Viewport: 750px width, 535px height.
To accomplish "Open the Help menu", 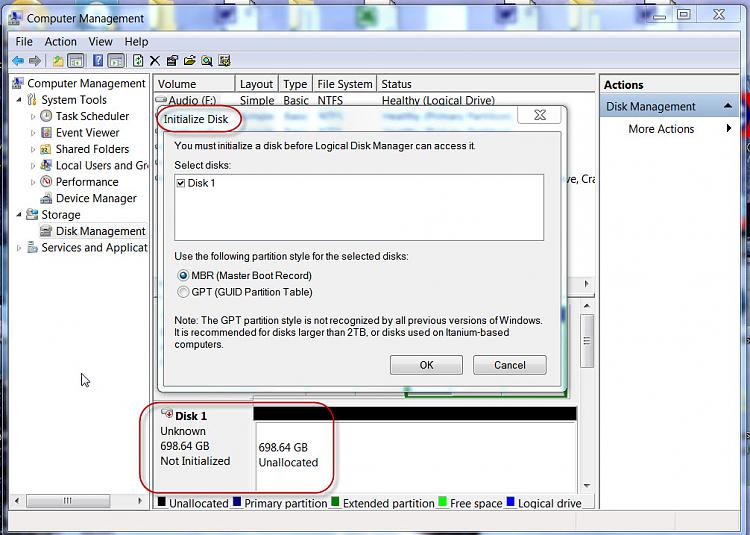I will click(136, 42).
